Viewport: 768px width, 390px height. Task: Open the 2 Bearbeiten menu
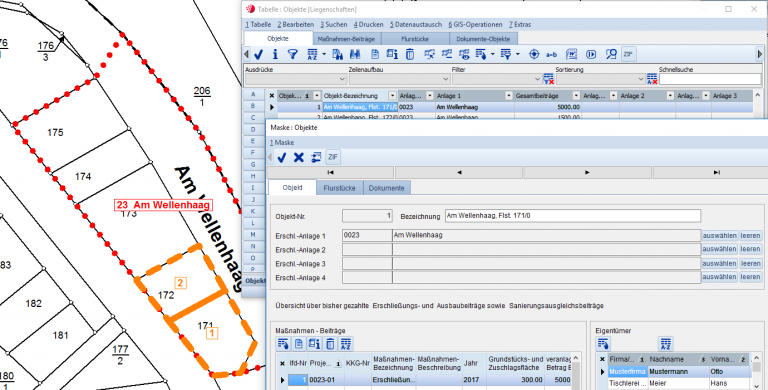point(295,24)
